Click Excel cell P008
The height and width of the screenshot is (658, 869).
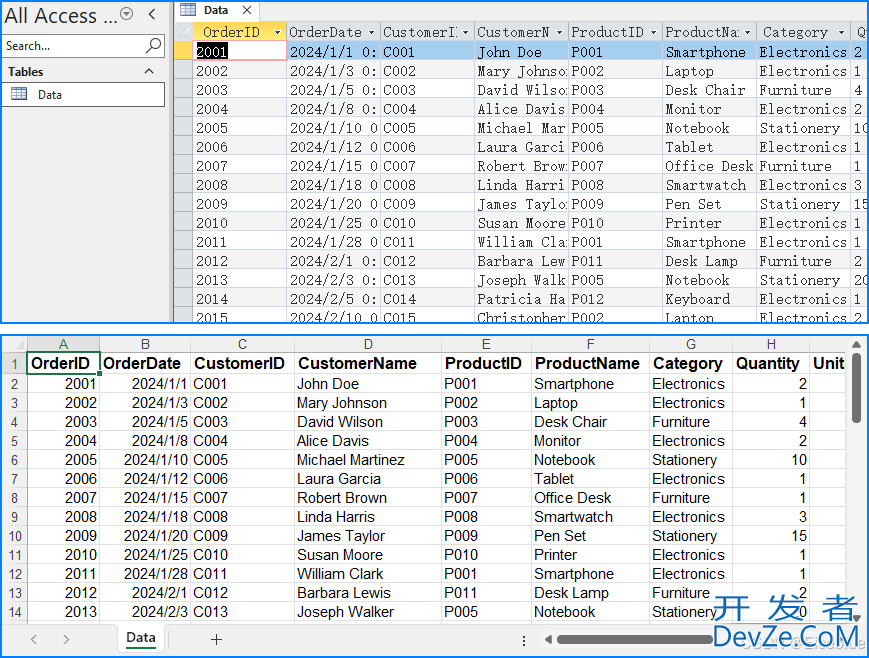tap(486, 517)
